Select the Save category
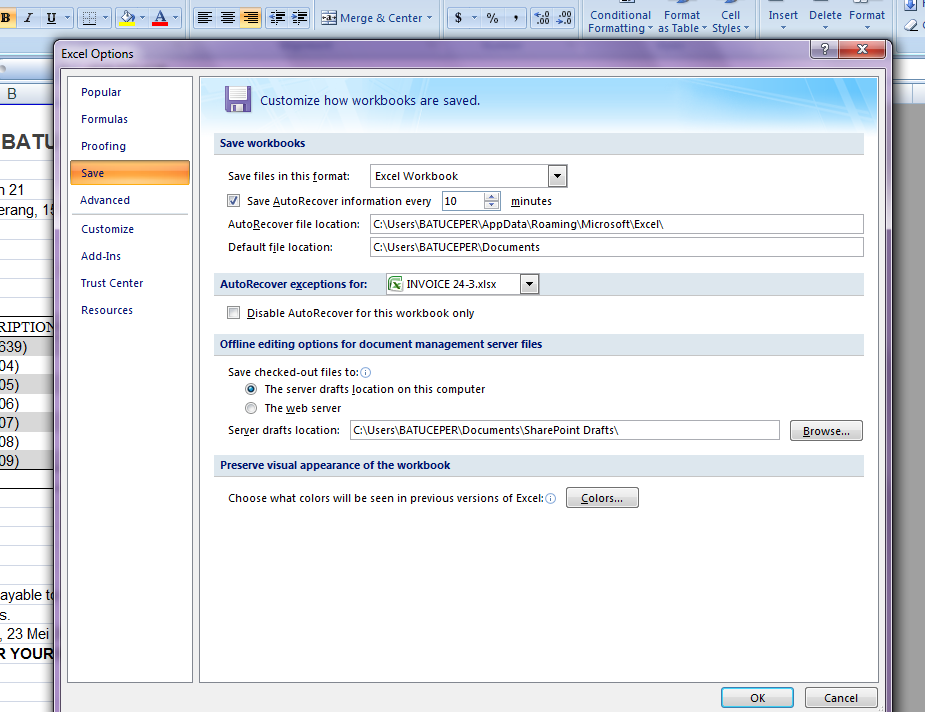 click(130, 173)
